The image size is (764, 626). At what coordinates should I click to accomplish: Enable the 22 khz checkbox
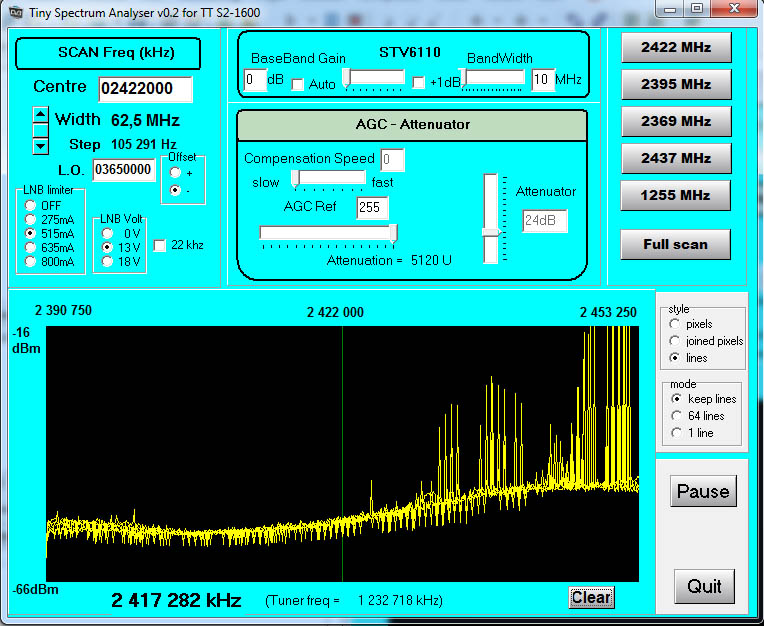tap(160, 246)
